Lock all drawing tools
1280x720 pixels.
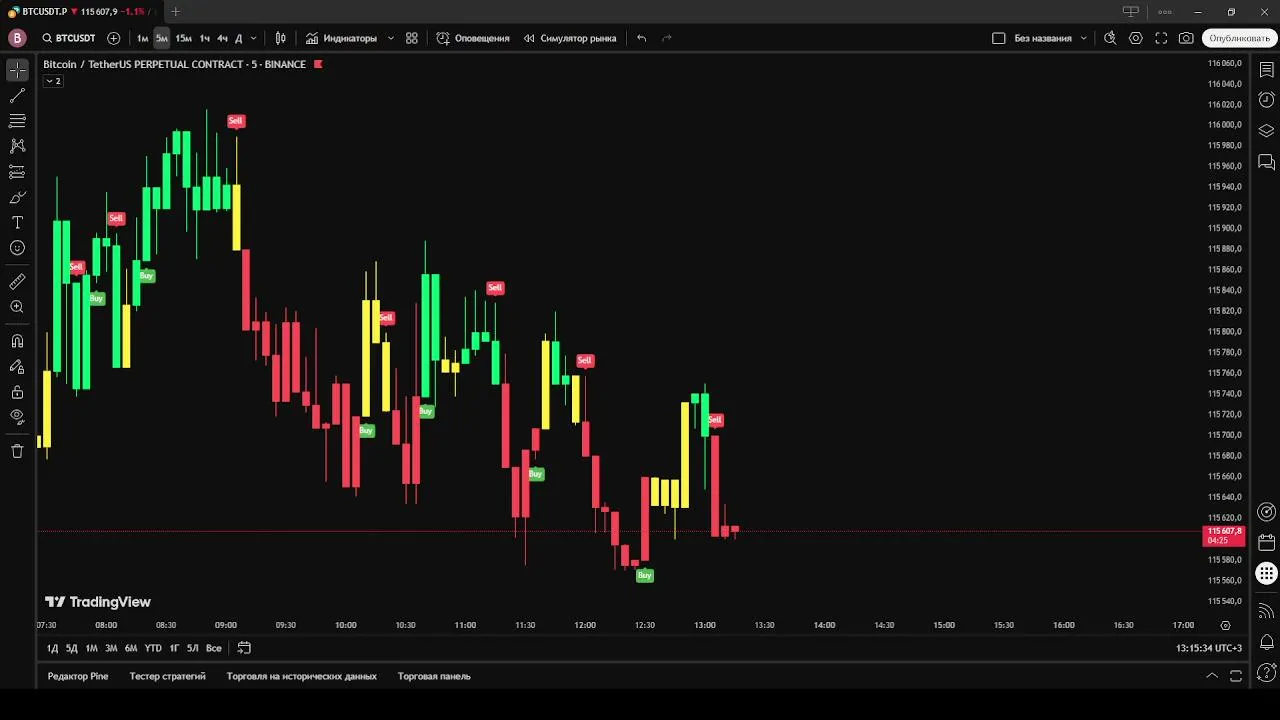point(17,392)
